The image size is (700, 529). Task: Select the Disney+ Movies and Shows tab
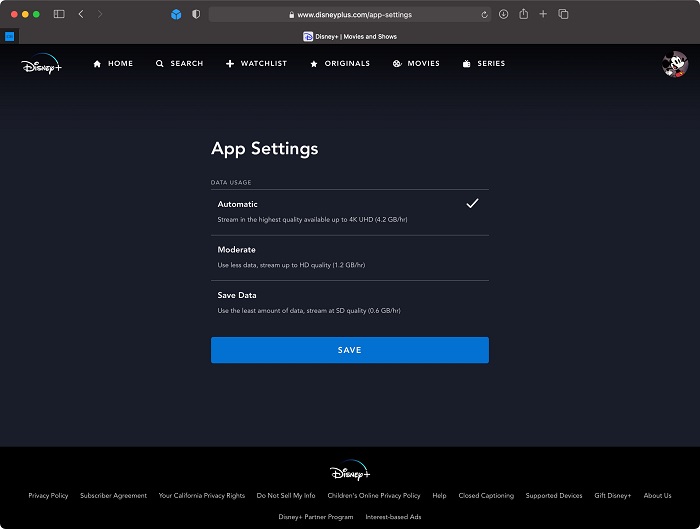click(x=350, y=37)
